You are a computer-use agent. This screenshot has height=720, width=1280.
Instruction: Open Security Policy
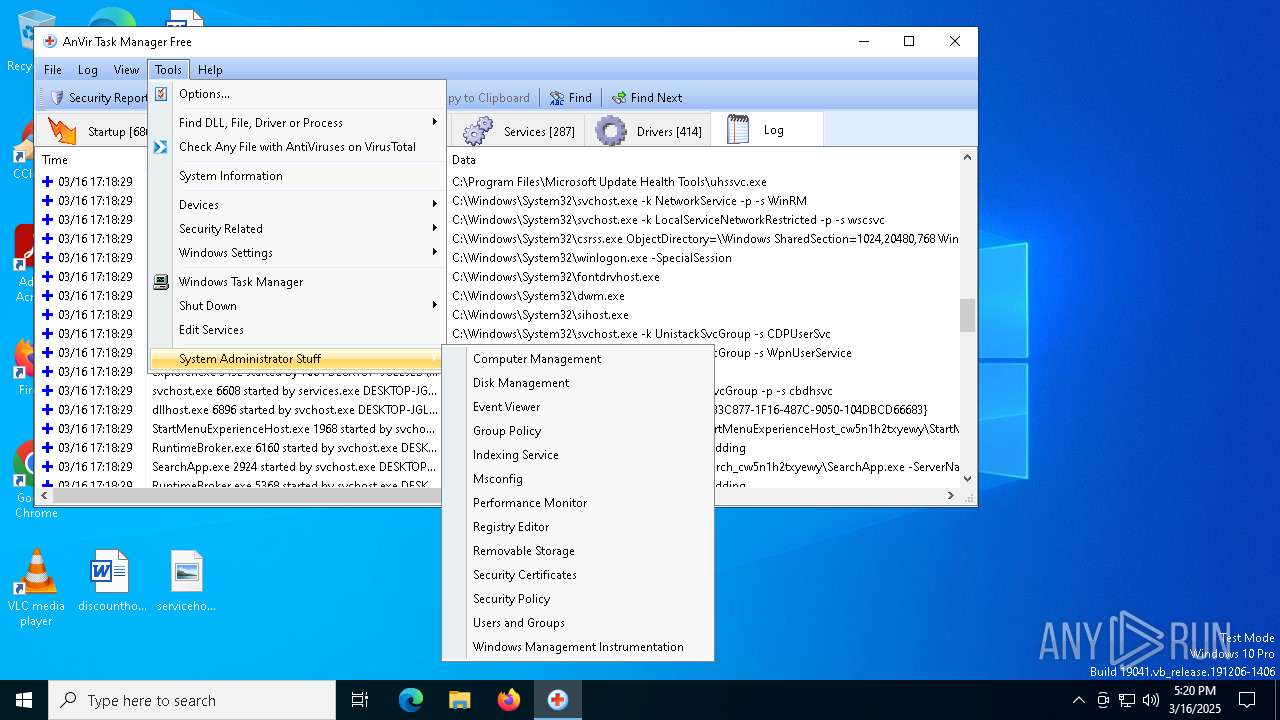[578, 599]
